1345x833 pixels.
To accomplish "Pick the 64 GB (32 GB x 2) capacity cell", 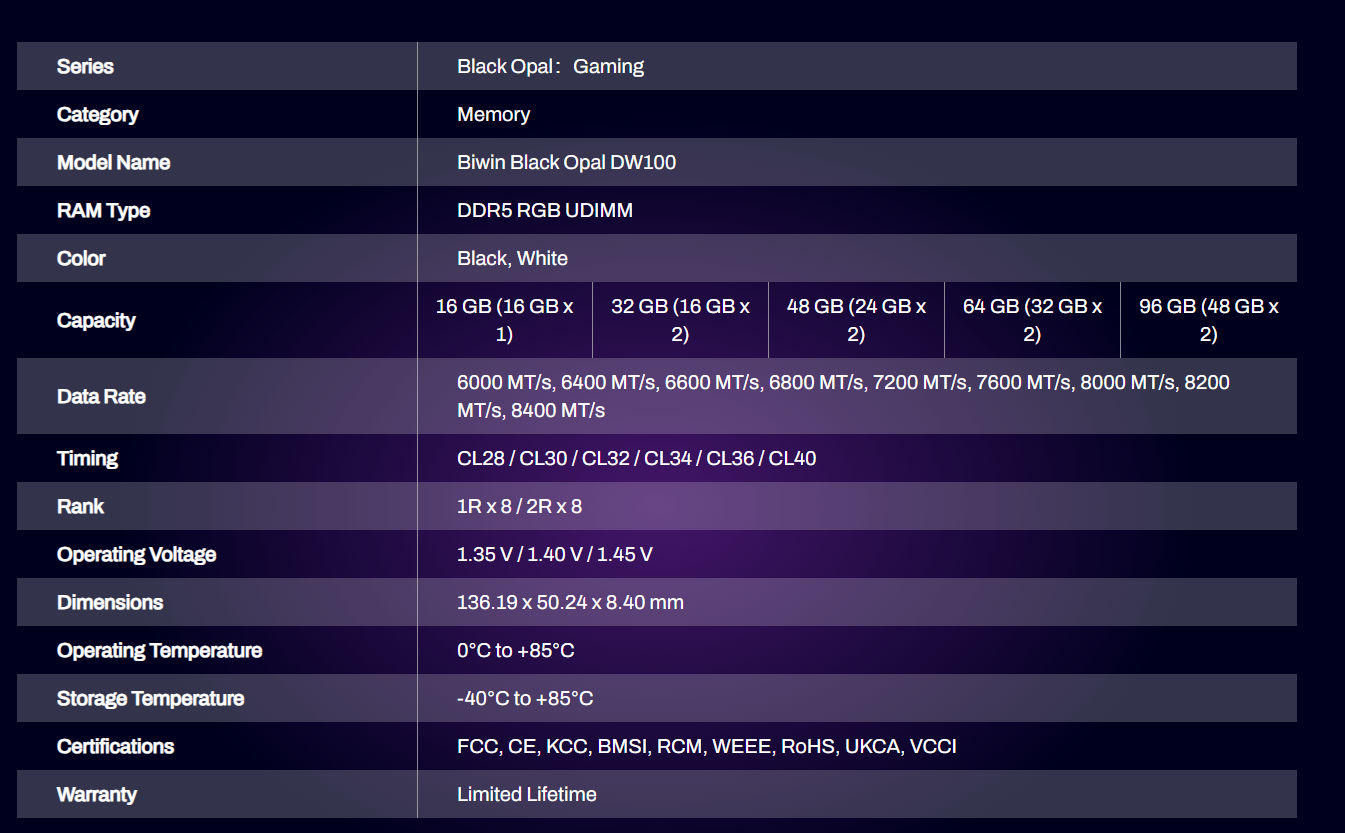I will (1032, 321).
